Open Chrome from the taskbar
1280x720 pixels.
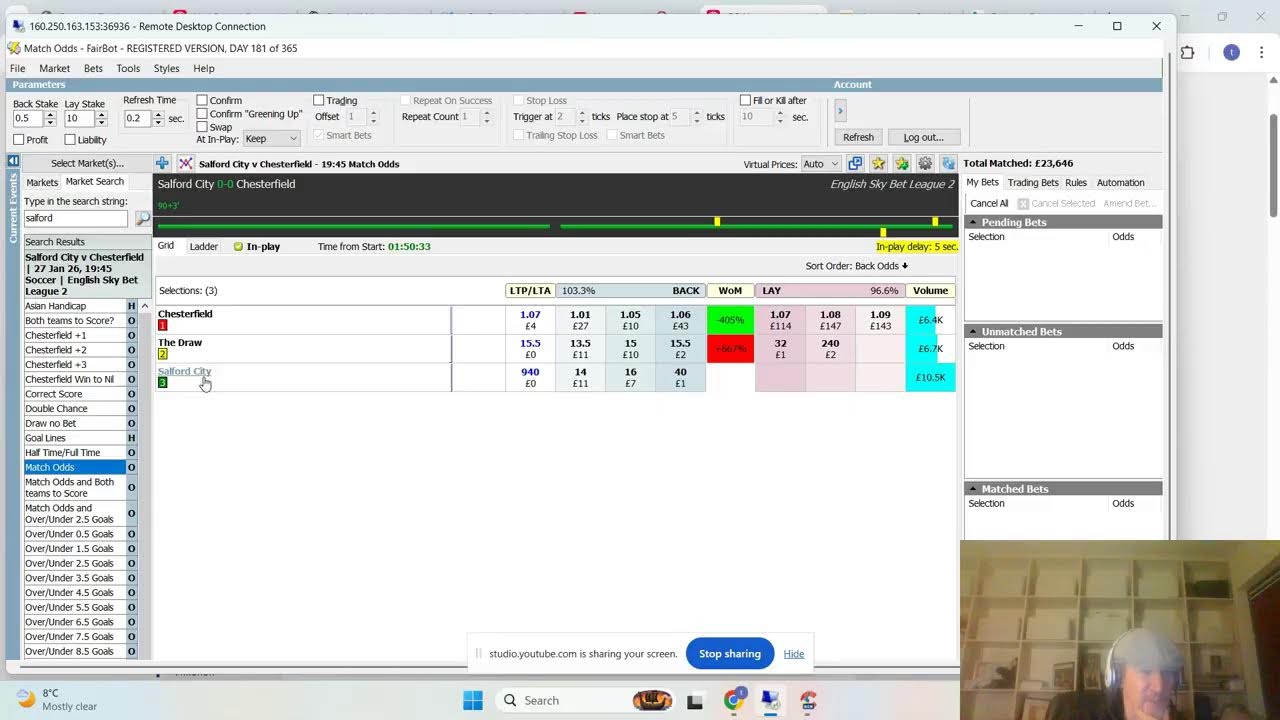[733, 700]
